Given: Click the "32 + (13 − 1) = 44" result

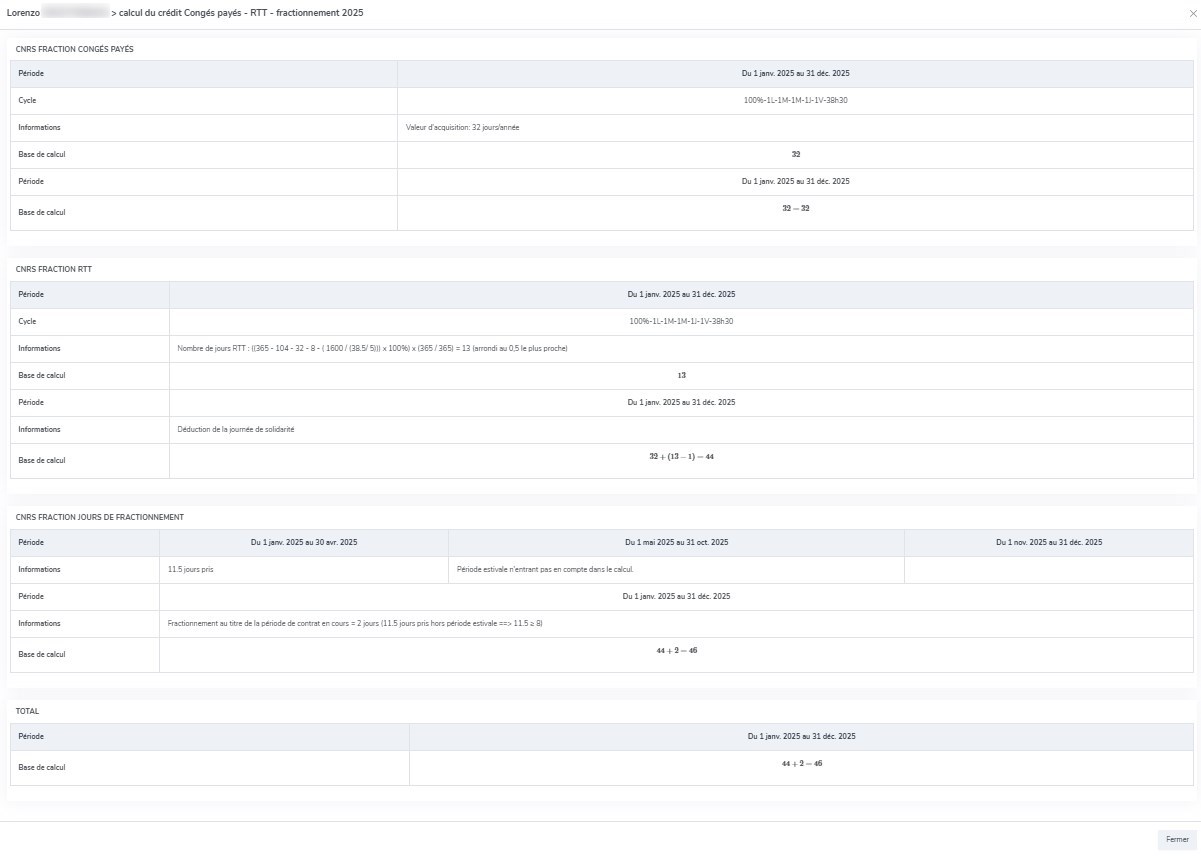Looking at the screenshot, I should pos(681,456).
